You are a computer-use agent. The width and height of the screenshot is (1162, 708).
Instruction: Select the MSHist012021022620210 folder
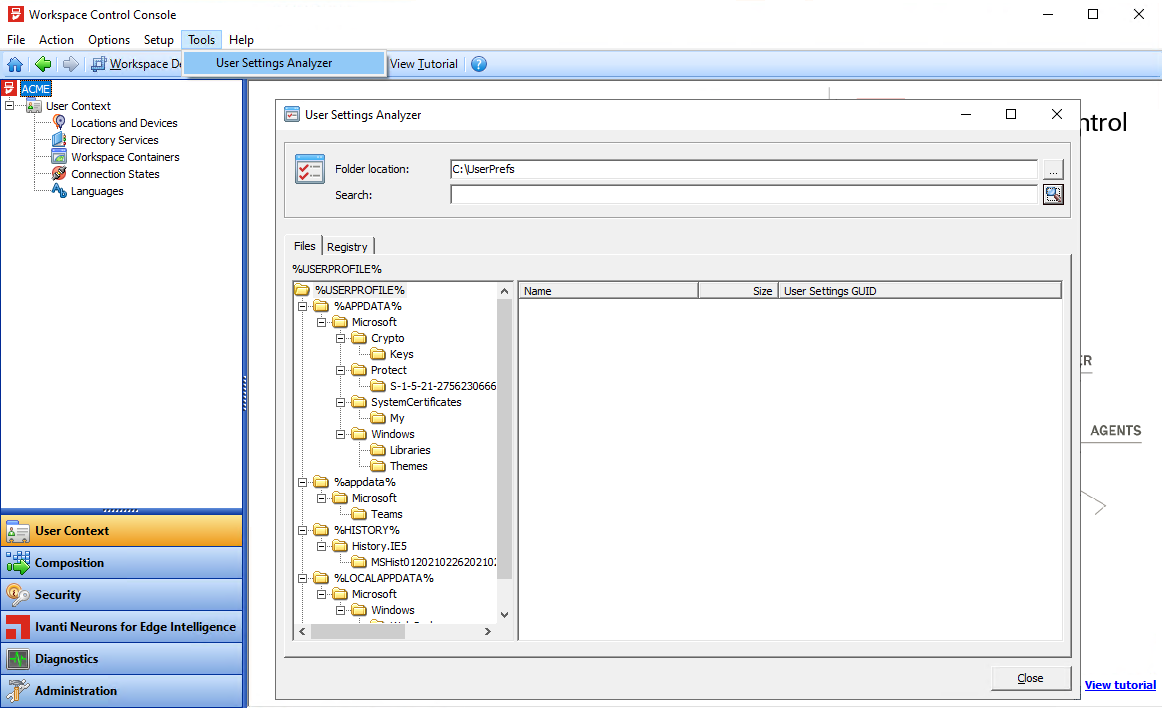point(434,562)
